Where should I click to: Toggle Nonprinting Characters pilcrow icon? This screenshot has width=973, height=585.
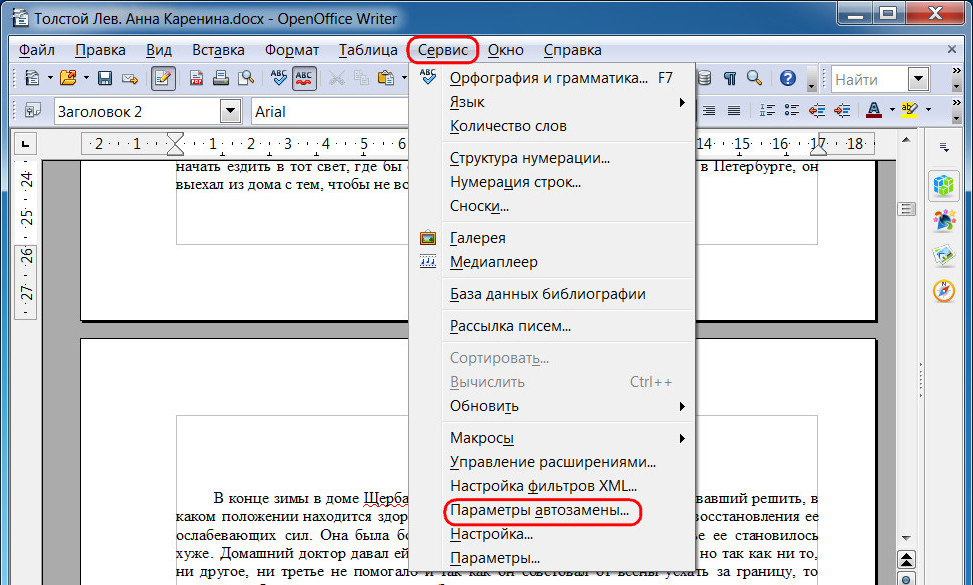tap(730, 78)
